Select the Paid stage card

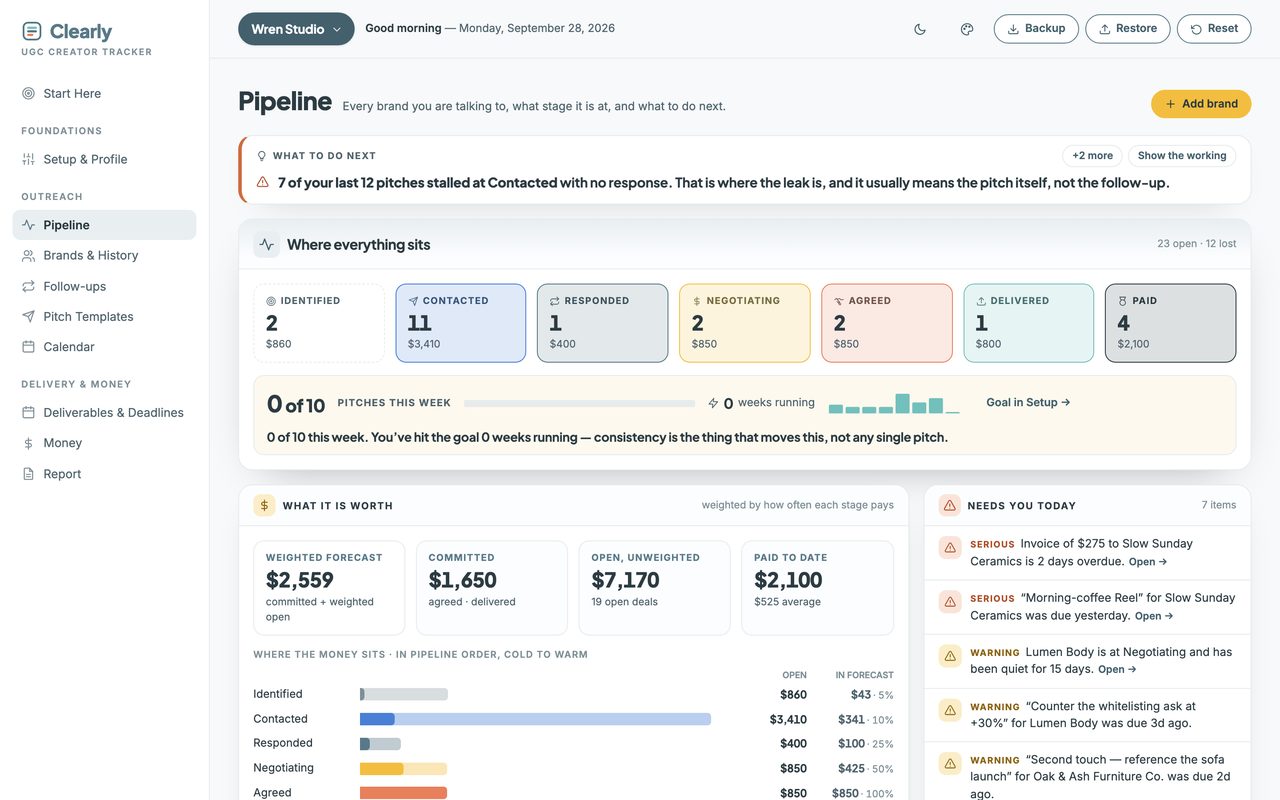1171,323
